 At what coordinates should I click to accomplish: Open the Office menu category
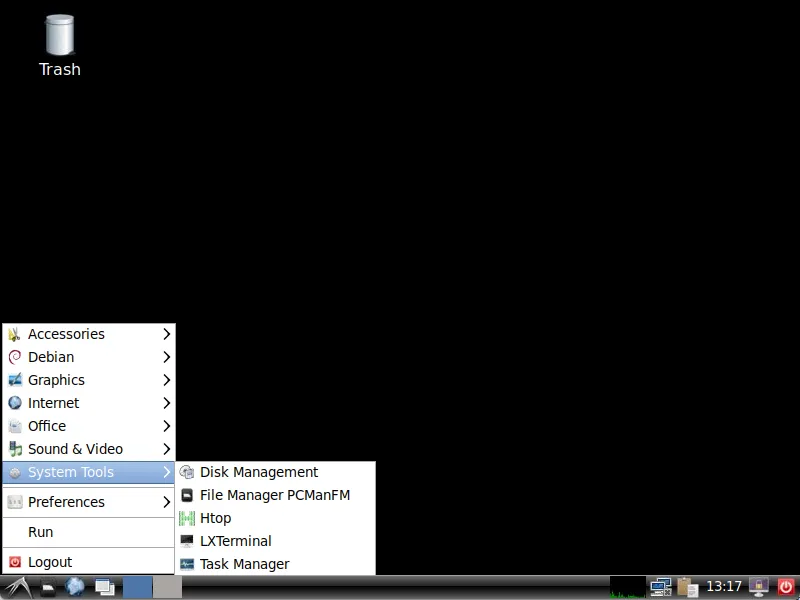(89, 426)
